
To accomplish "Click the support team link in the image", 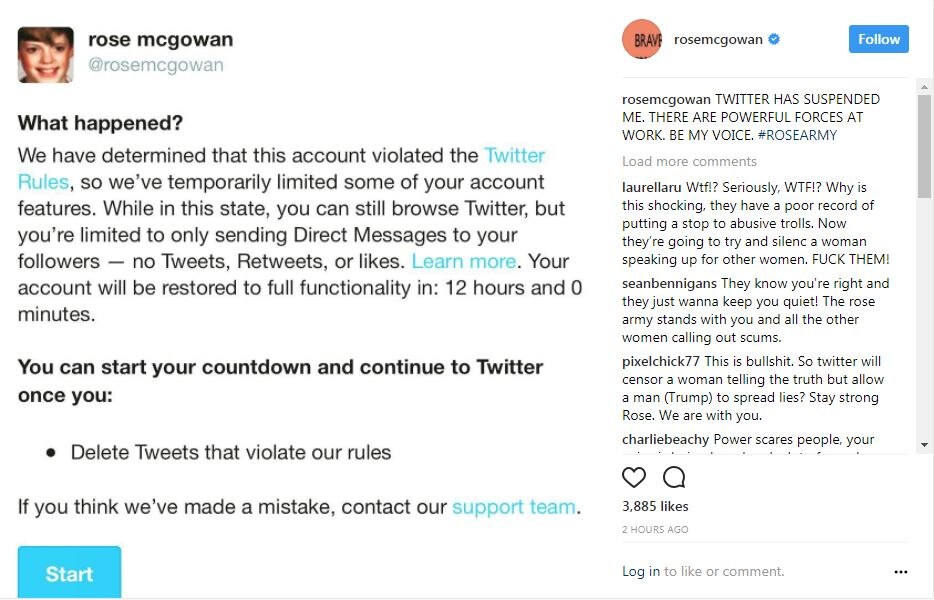I will (513, 507).
